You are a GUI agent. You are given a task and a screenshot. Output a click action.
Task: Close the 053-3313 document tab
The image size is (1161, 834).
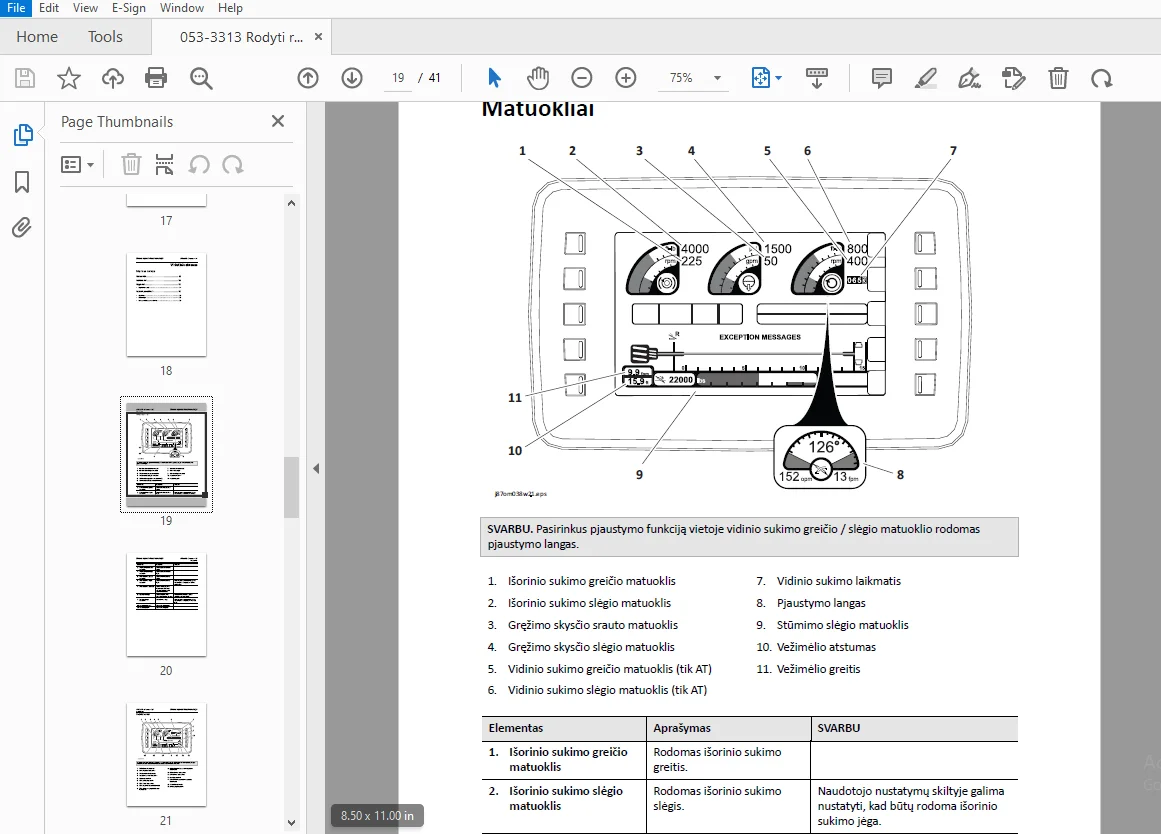(318, 36)
